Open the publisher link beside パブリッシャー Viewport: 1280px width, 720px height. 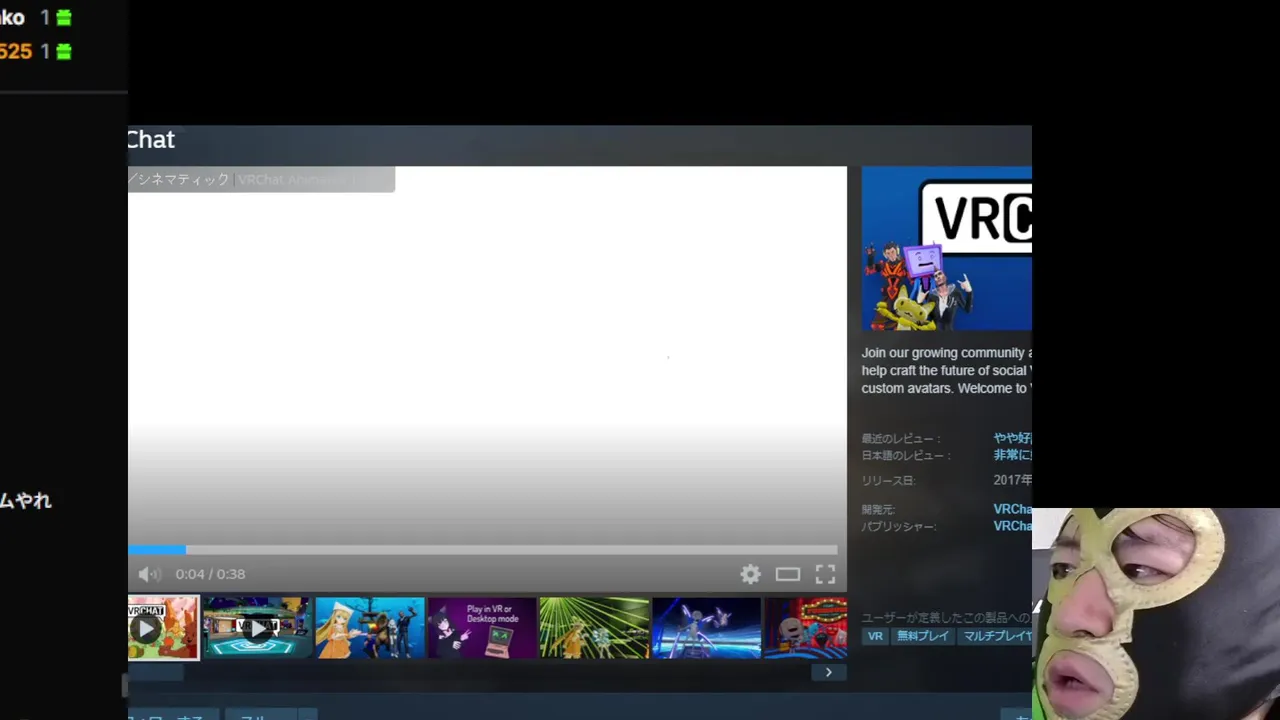(x=1012, y=526)
